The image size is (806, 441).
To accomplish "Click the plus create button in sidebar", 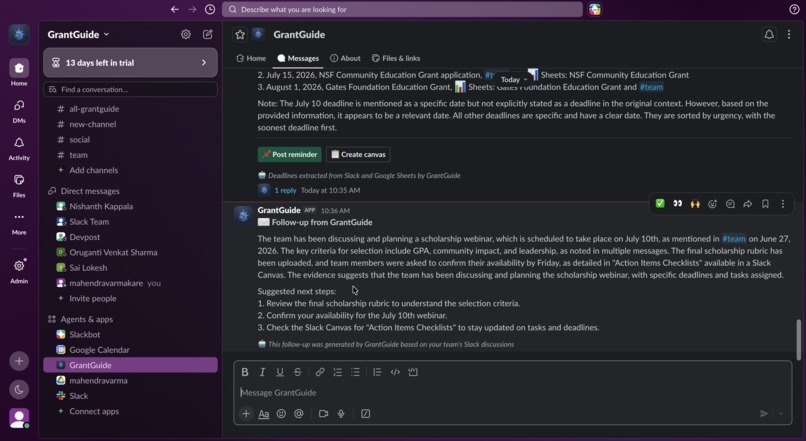I will (19, 361).
